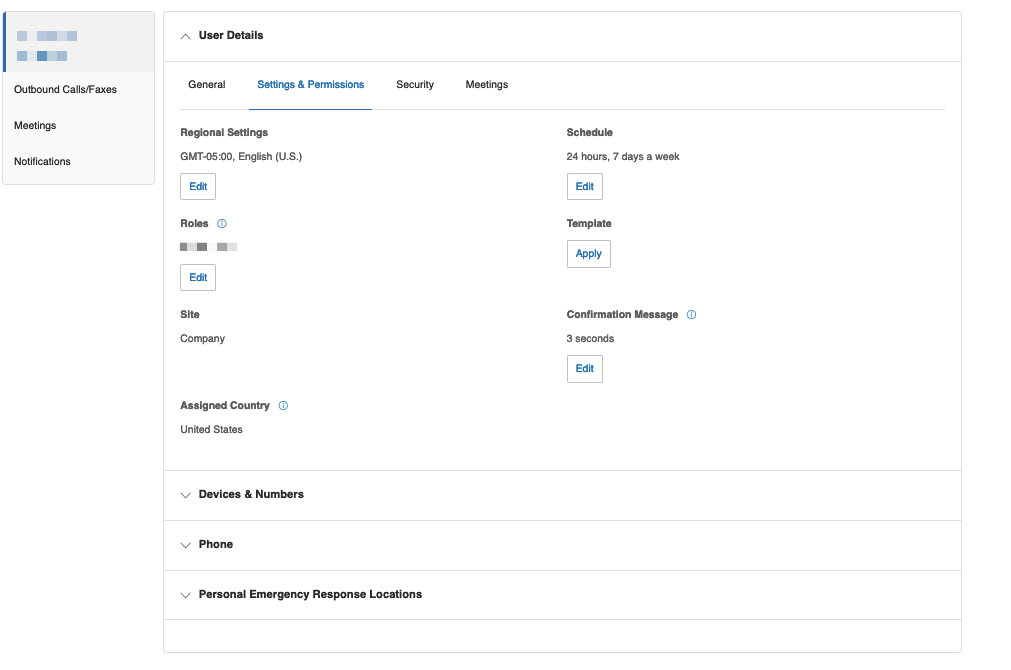Go to the Meetings tab in User Details
The height and width of the screenshot is (670, 1011).
[x=487, y=85]
